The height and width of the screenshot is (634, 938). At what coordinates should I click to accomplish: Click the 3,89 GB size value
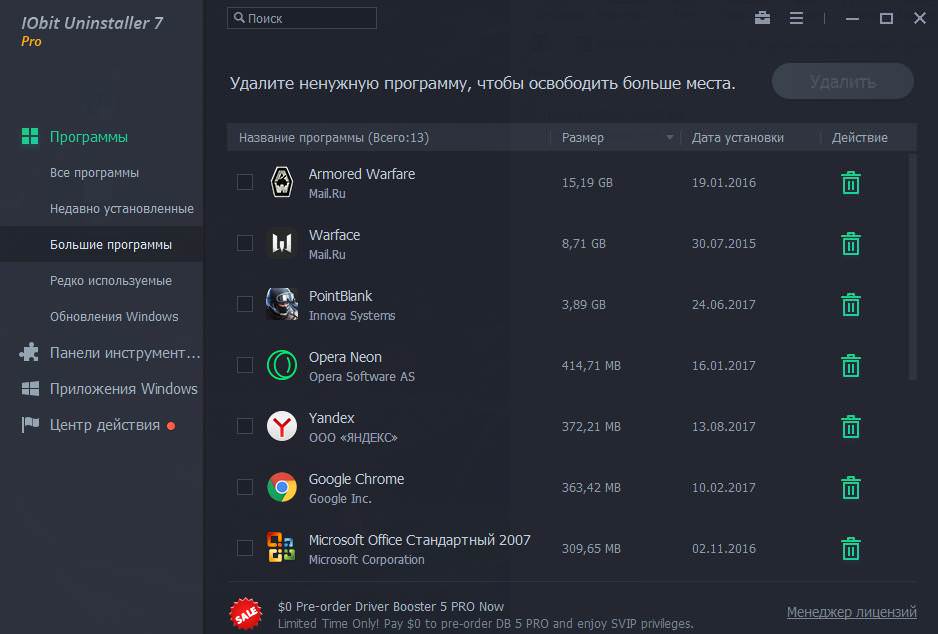583,304
